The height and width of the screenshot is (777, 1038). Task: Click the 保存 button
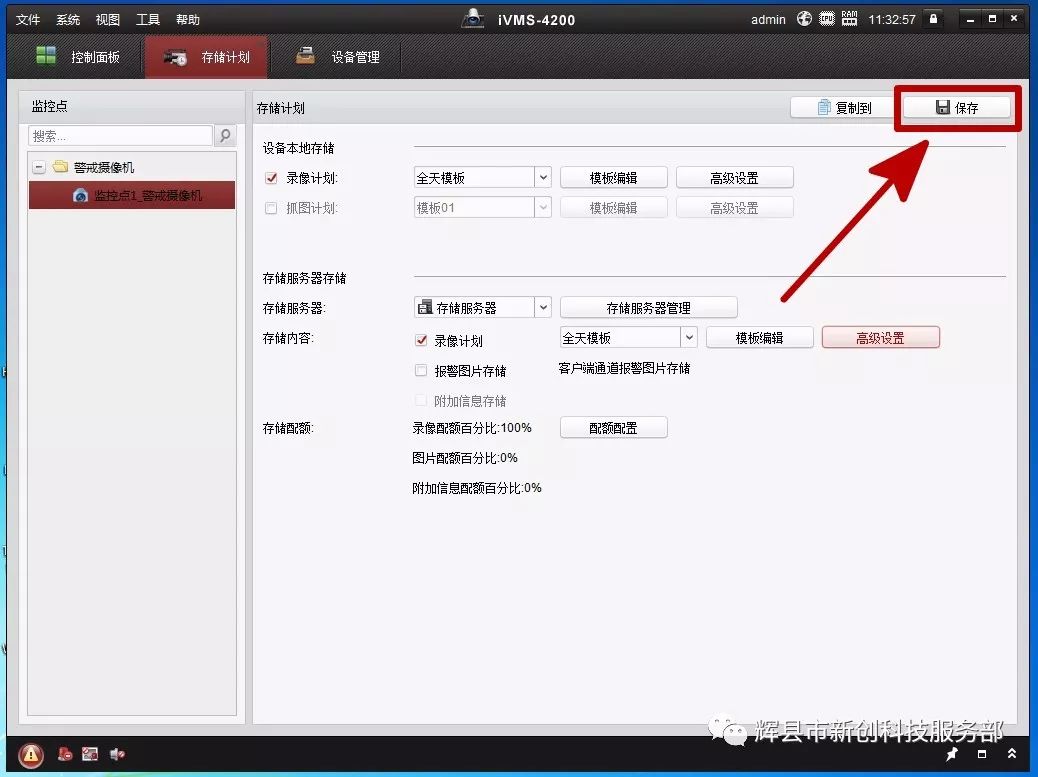click(x=957, y=108)
